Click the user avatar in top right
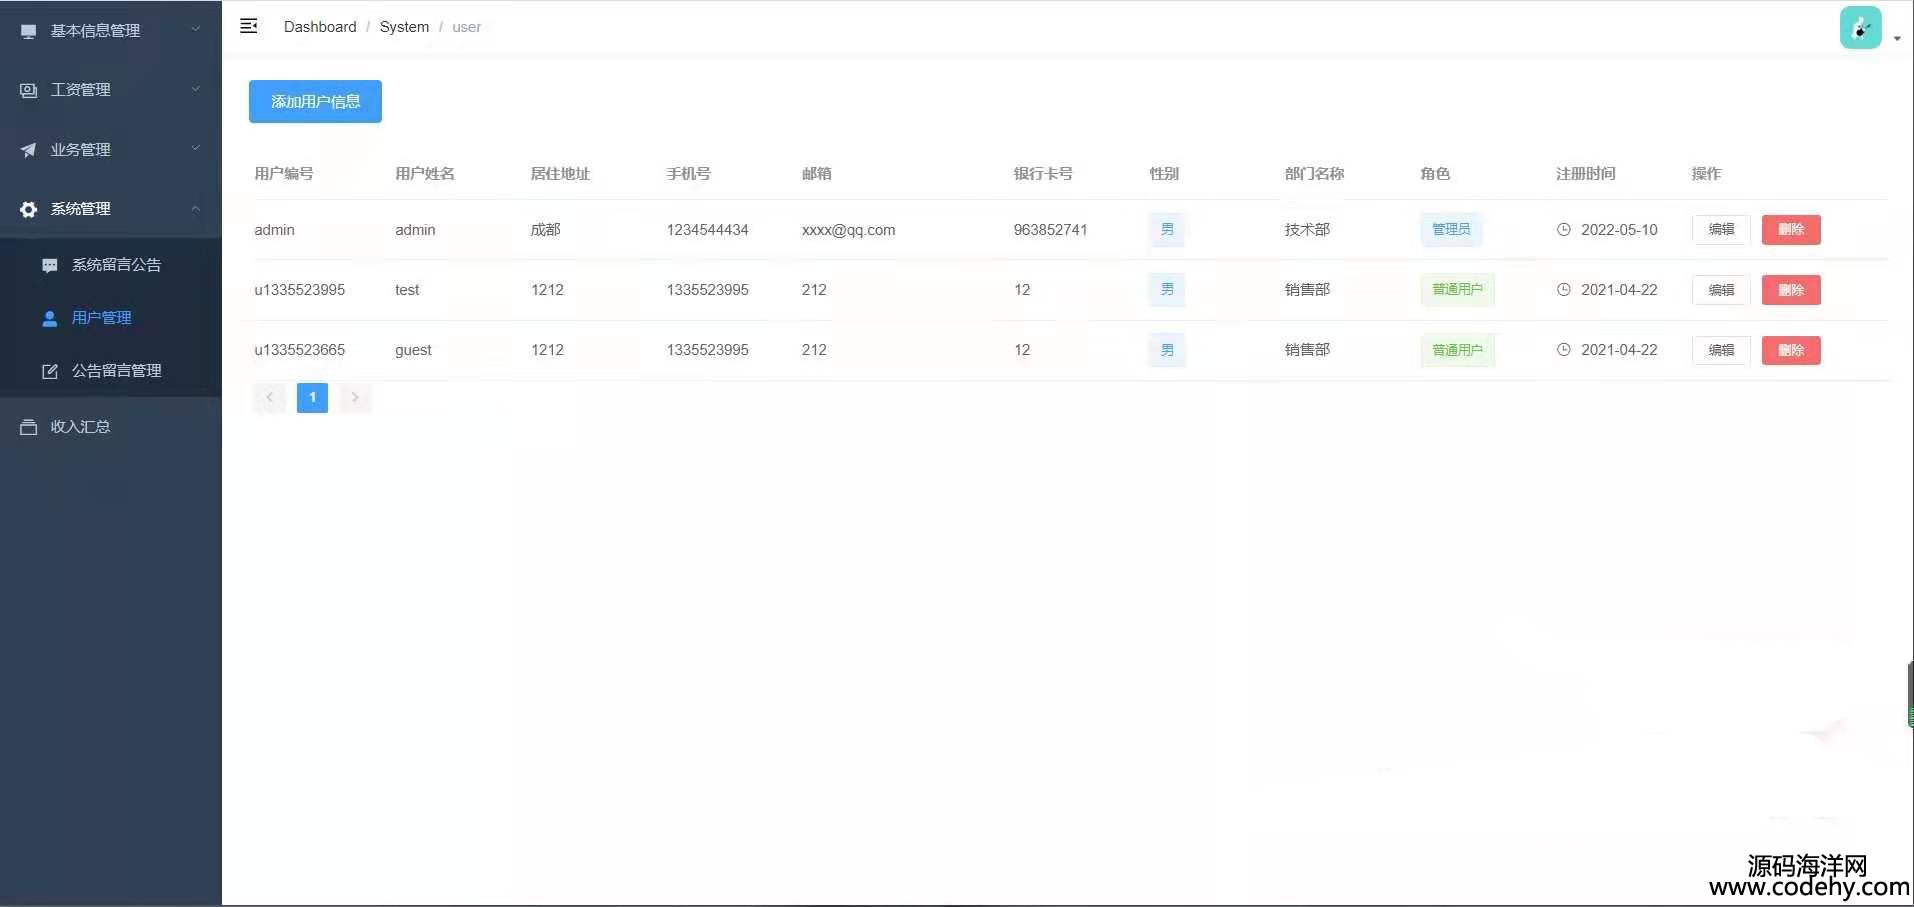 (1860, 28)
